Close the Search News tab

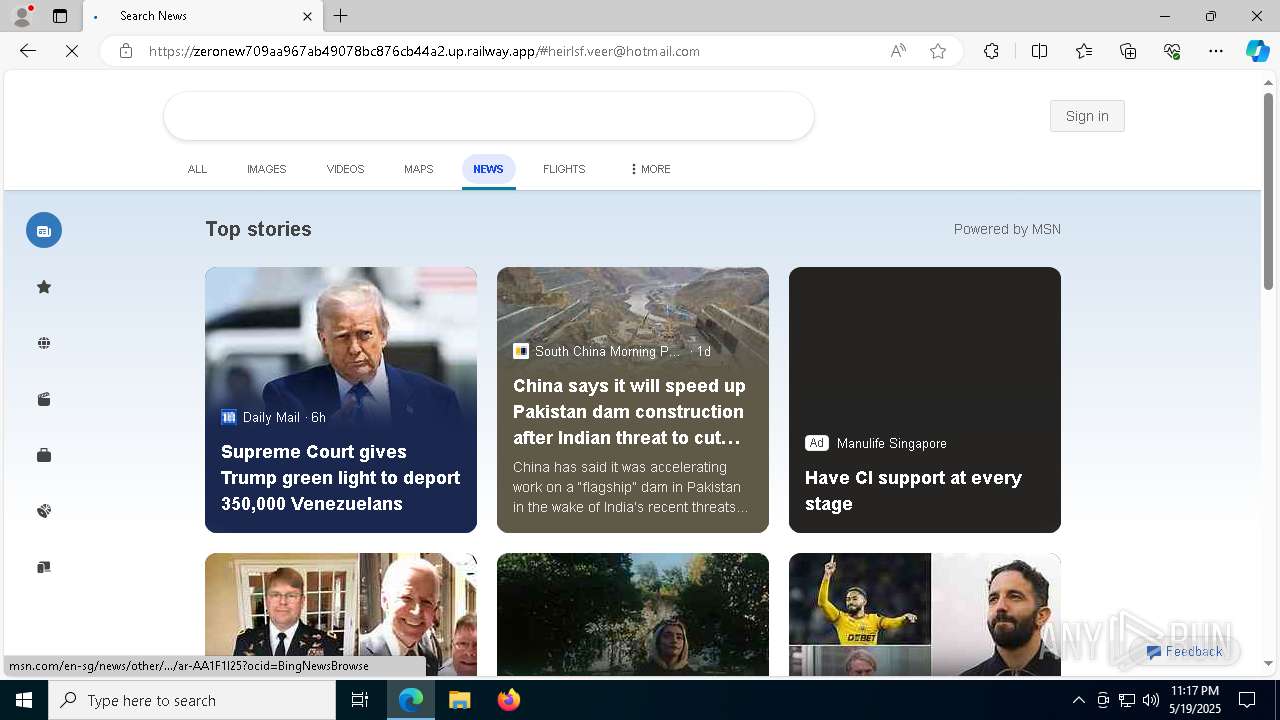pos(307,16)
